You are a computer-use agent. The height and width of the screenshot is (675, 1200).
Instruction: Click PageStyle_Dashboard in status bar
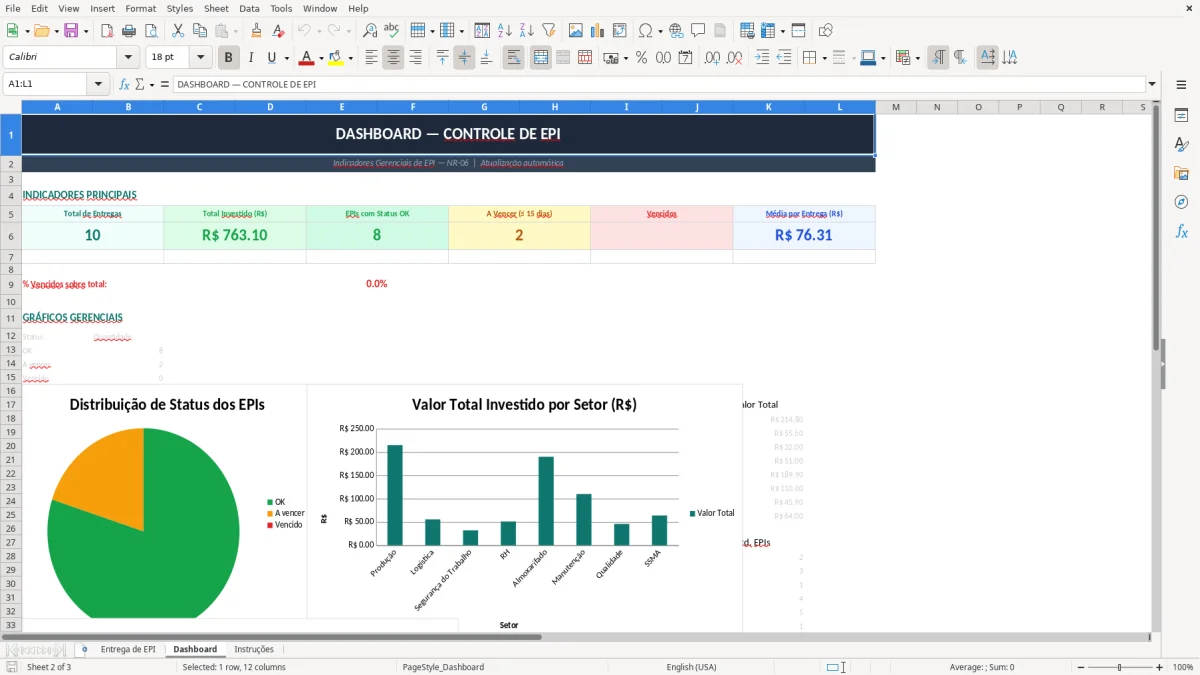443,667
